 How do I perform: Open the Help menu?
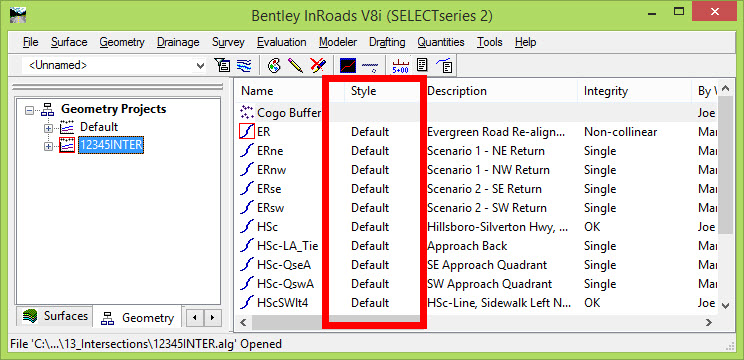525,42
